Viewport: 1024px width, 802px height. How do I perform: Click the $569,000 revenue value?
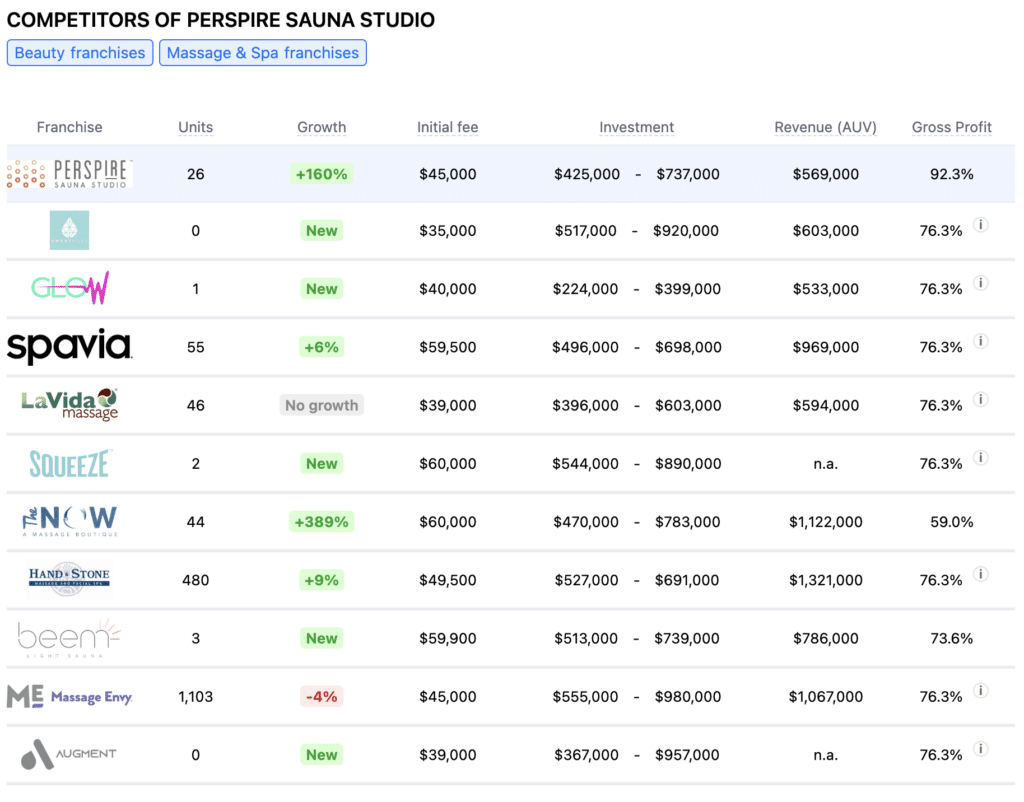825,174
